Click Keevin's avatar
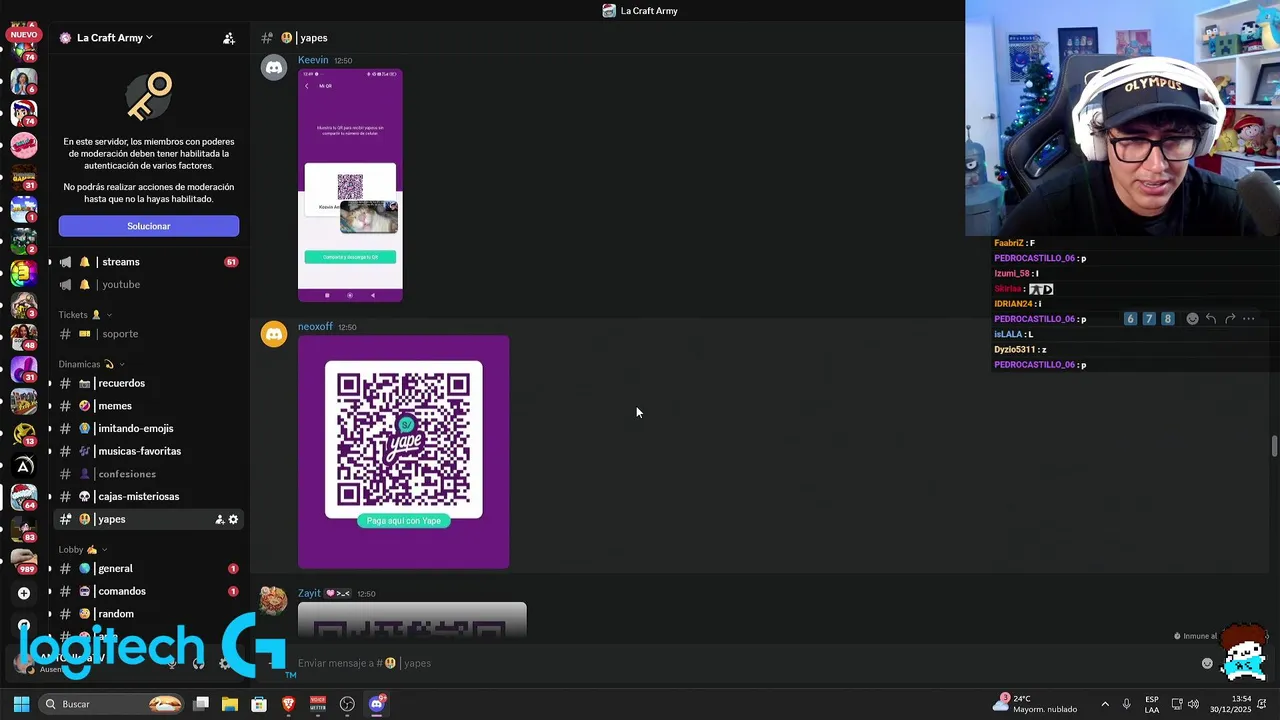 274,67
